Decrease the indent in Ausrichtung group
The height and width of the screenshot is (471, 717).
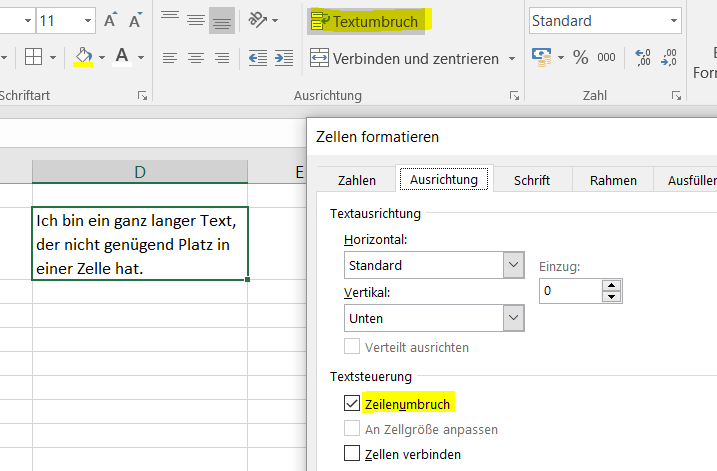[x=258, y=58]
